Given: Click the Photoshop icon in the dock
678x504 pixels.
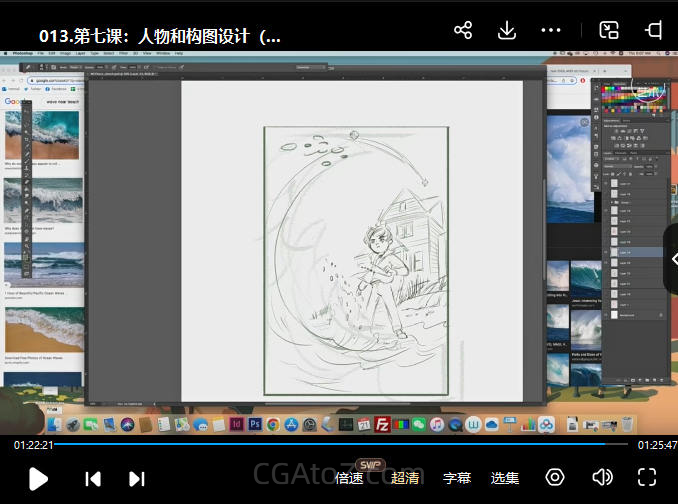Looking at the screenshot, I should point(254,425).
